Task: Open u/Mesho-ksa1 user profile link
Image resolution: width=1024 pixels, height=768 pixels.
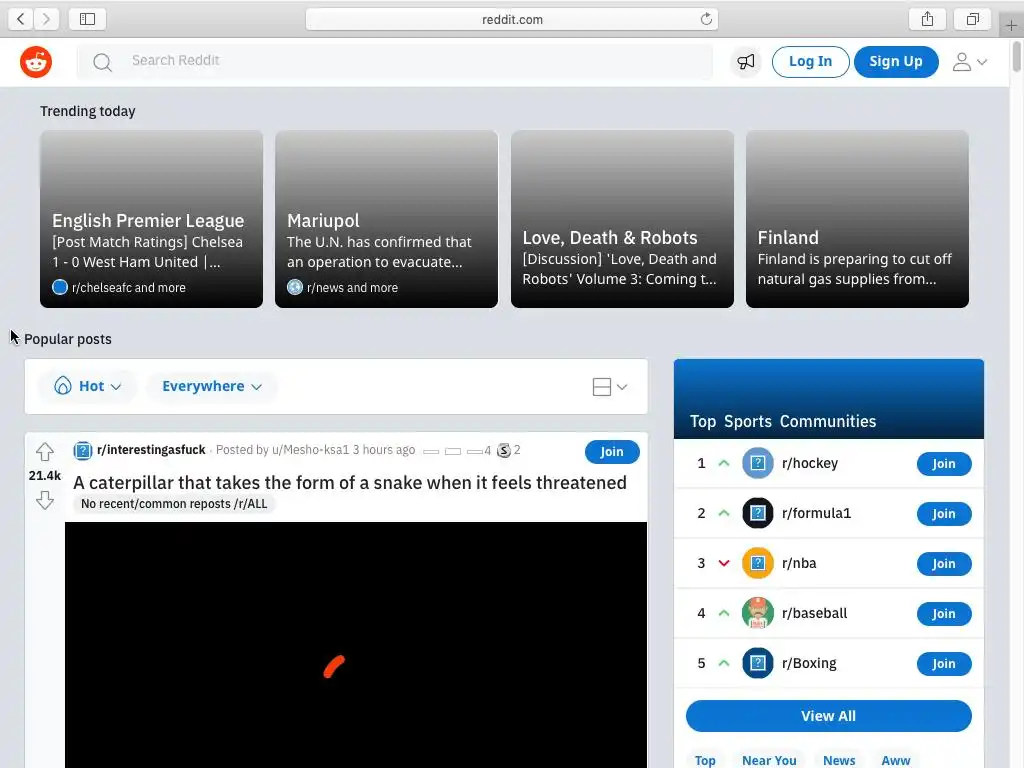Action: pyautogui.click(x=311, y=449)
